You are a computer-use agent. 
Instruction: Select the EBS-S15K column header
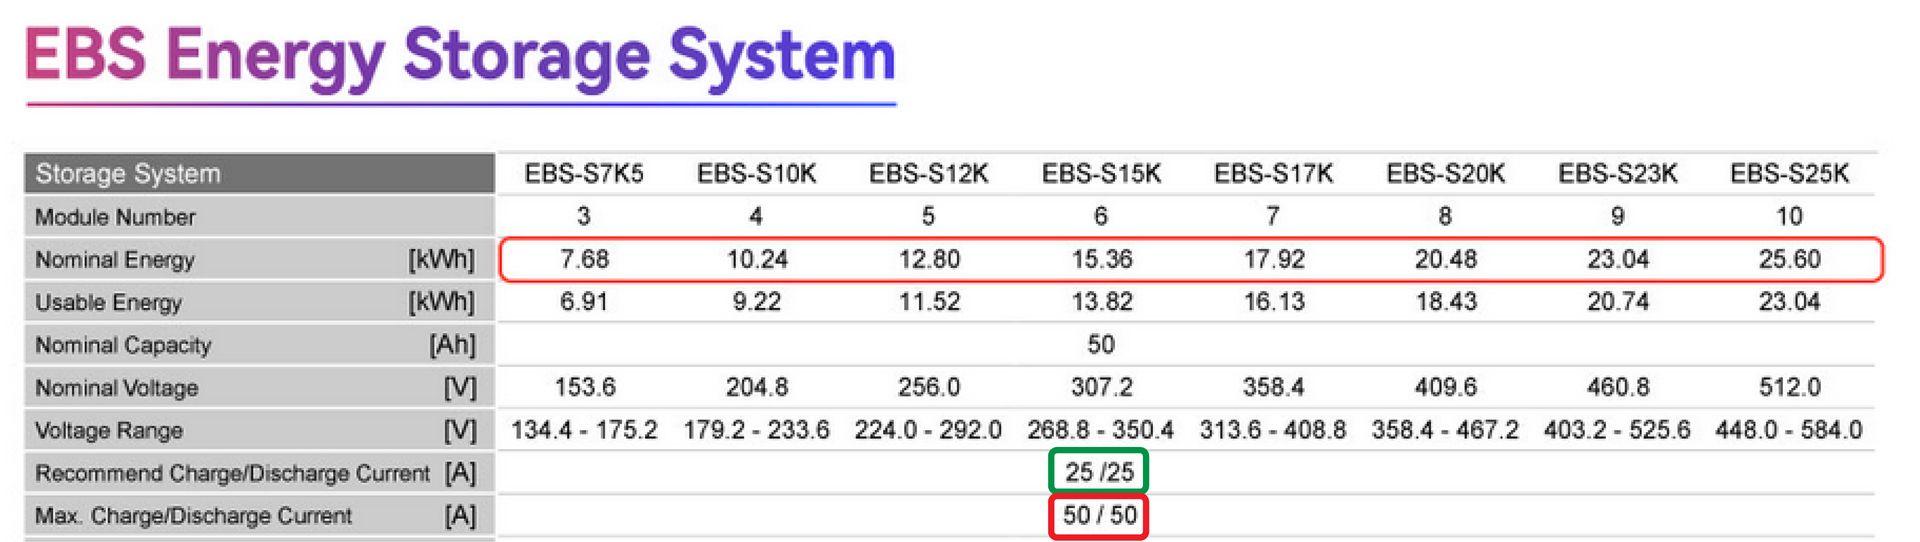(x=1101, y=174)
